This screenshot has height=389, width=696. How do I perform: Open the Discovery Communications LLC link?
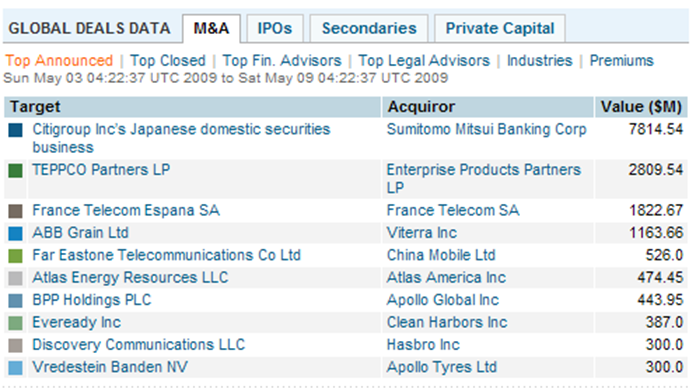(x=138, y=345)
